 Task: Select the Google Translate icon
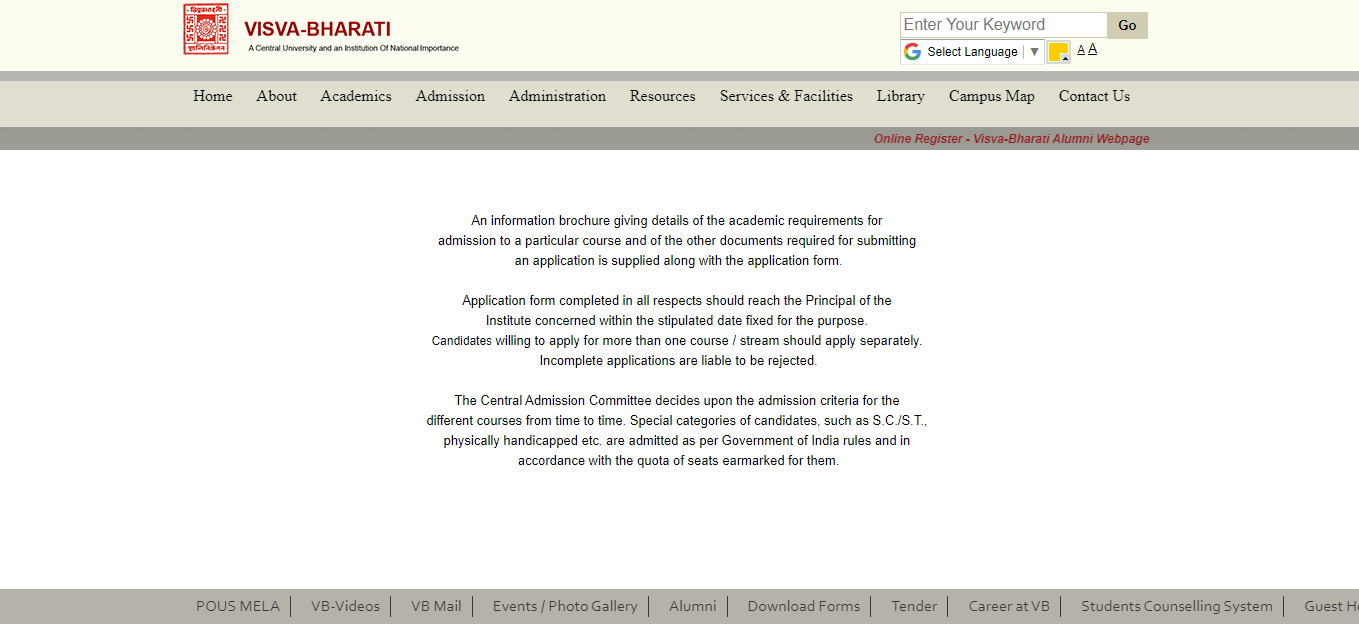(912, 50)
